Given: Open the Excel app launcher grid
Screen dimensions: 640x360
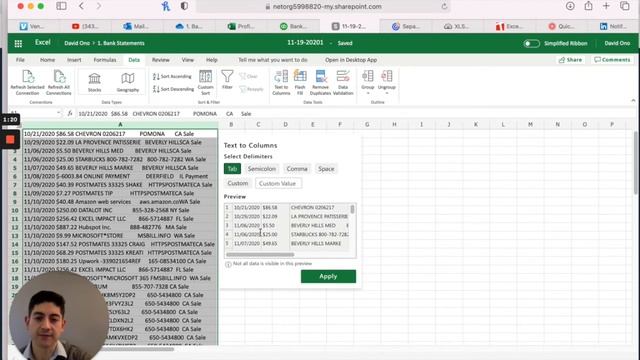Looking at the screenshot, I should 18,43.
